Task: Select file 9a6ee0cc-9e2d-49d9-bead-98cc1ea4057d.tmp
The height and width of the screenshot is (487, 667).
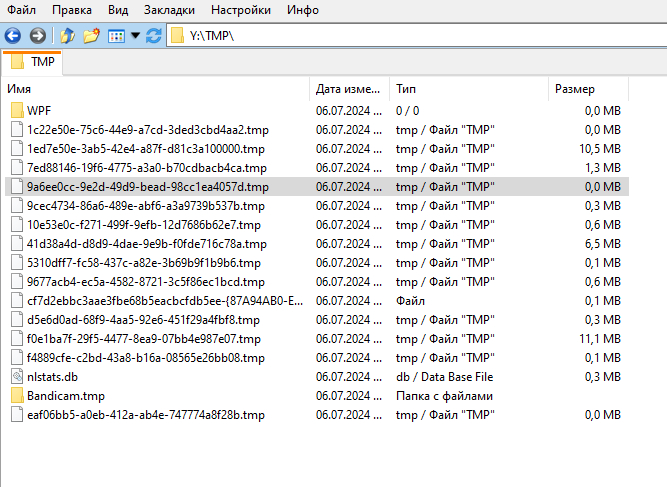Action: [148, 187]
